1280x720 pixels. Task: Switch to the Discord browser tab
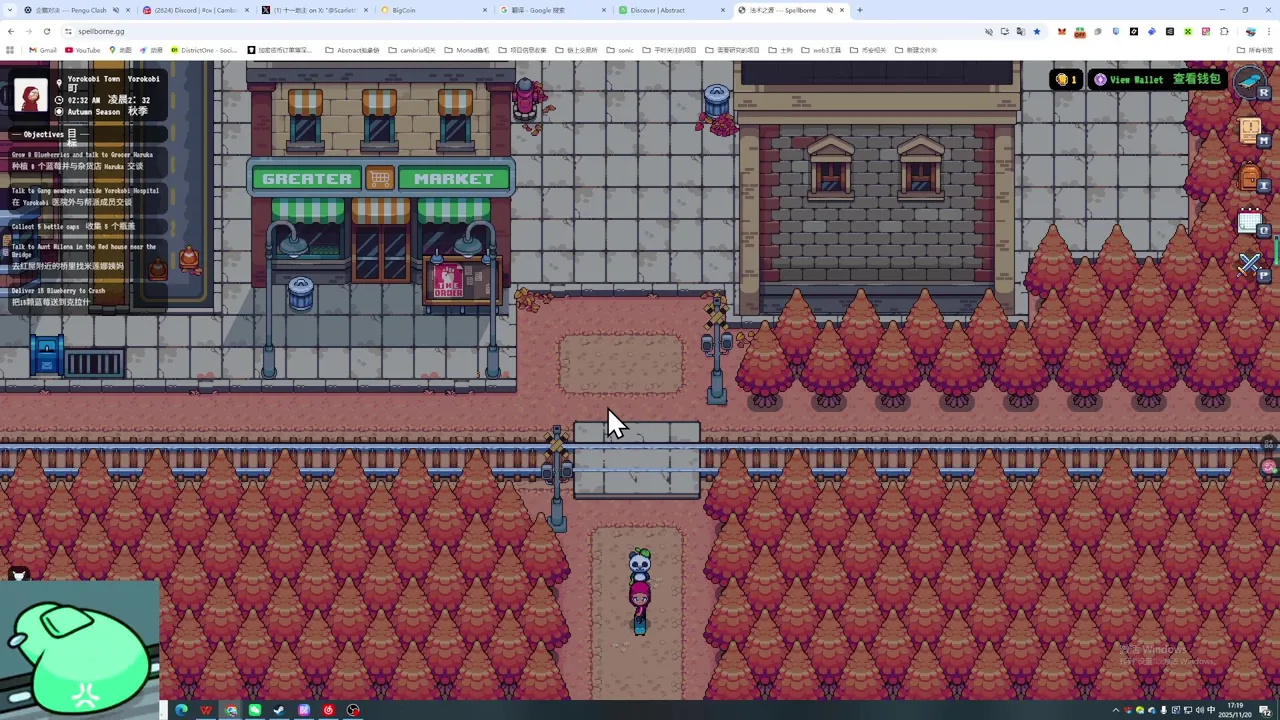click(195, 10)
